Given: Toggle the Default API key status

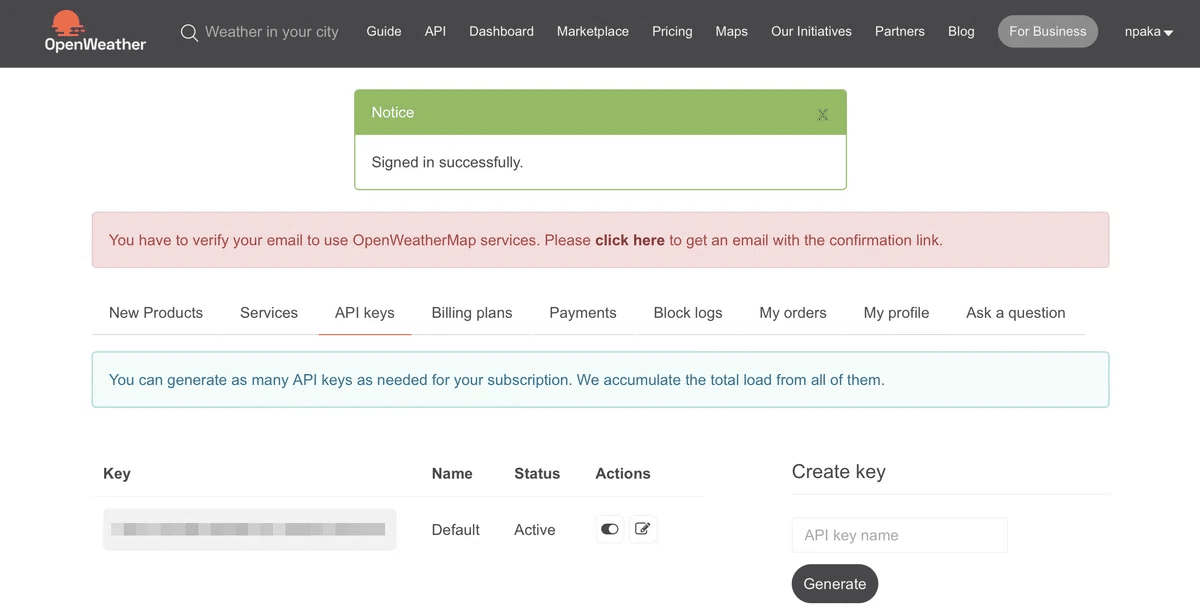Looking at the screenshot, I should coord(610,529).
